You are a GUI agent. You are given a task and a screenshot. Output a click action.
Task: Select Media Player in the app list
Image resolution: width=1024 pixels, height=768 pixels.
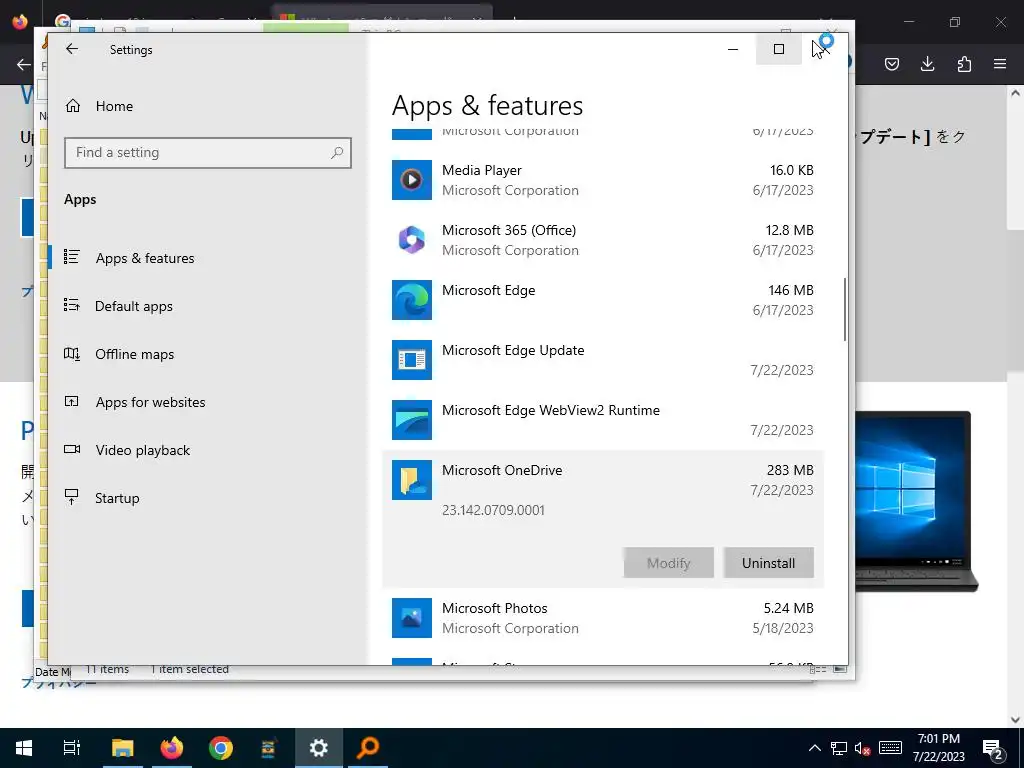603,180
